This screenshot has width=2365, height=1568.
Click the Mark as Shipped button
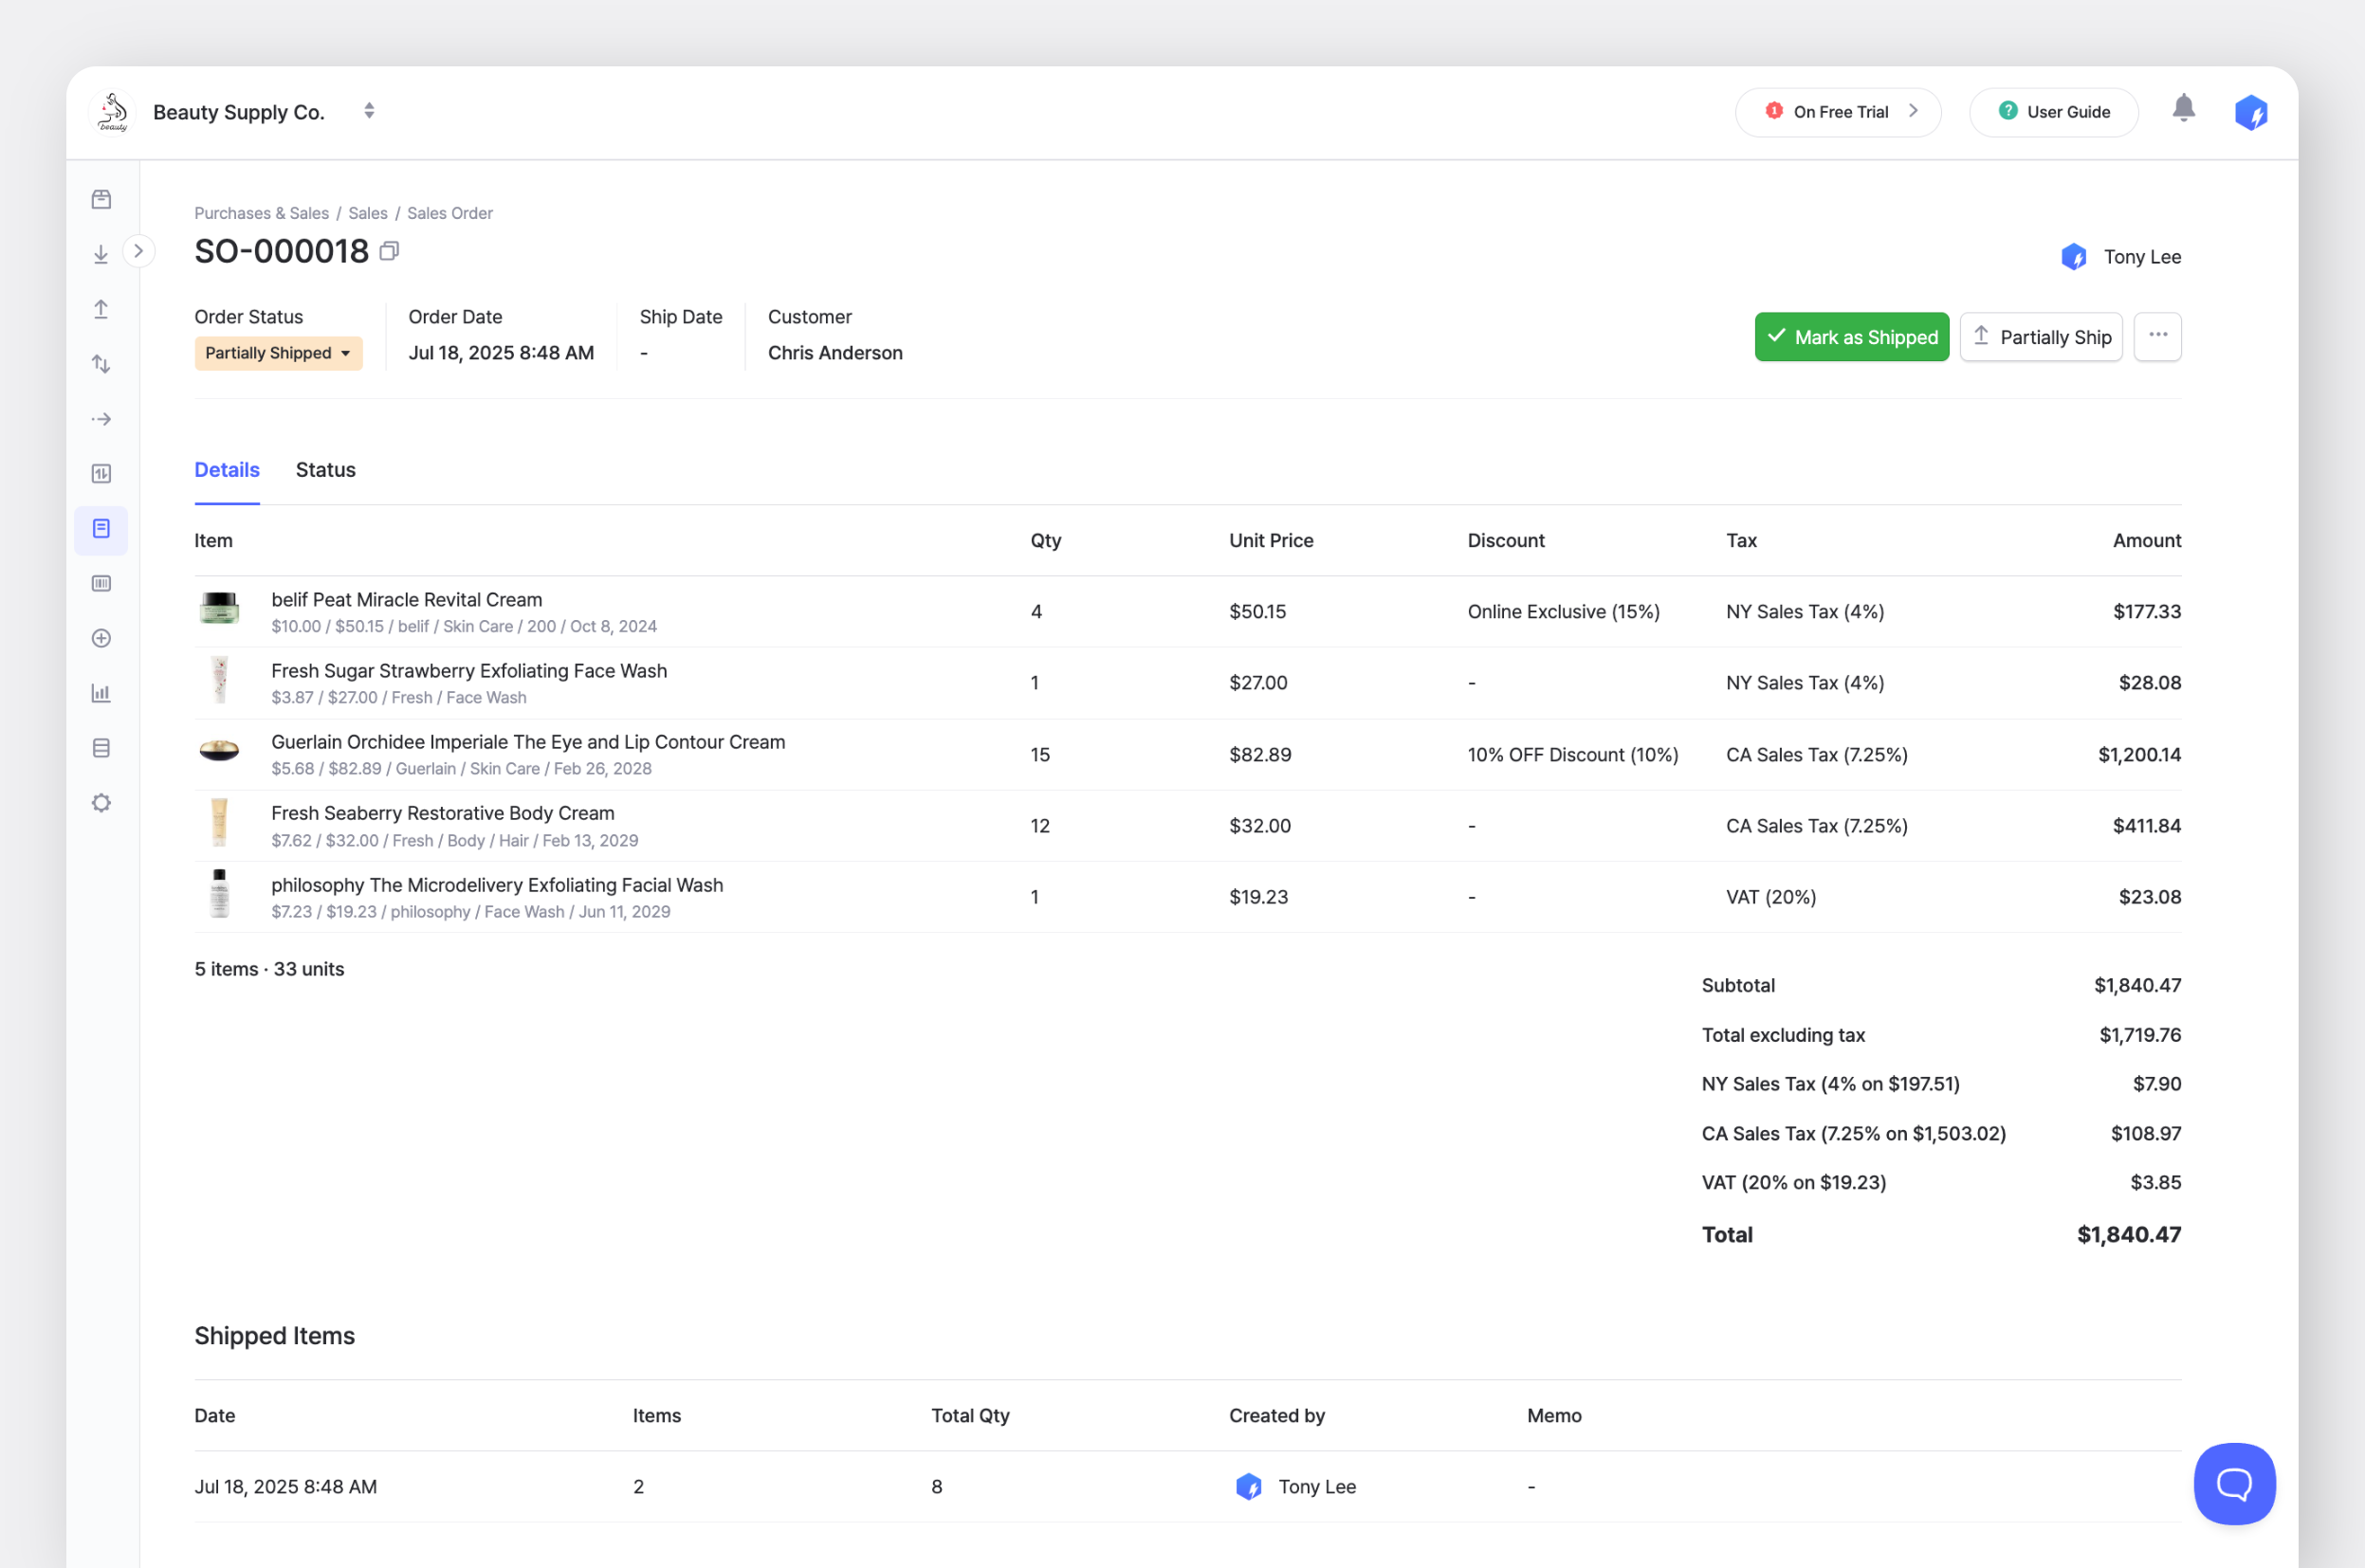point(1851,337)
